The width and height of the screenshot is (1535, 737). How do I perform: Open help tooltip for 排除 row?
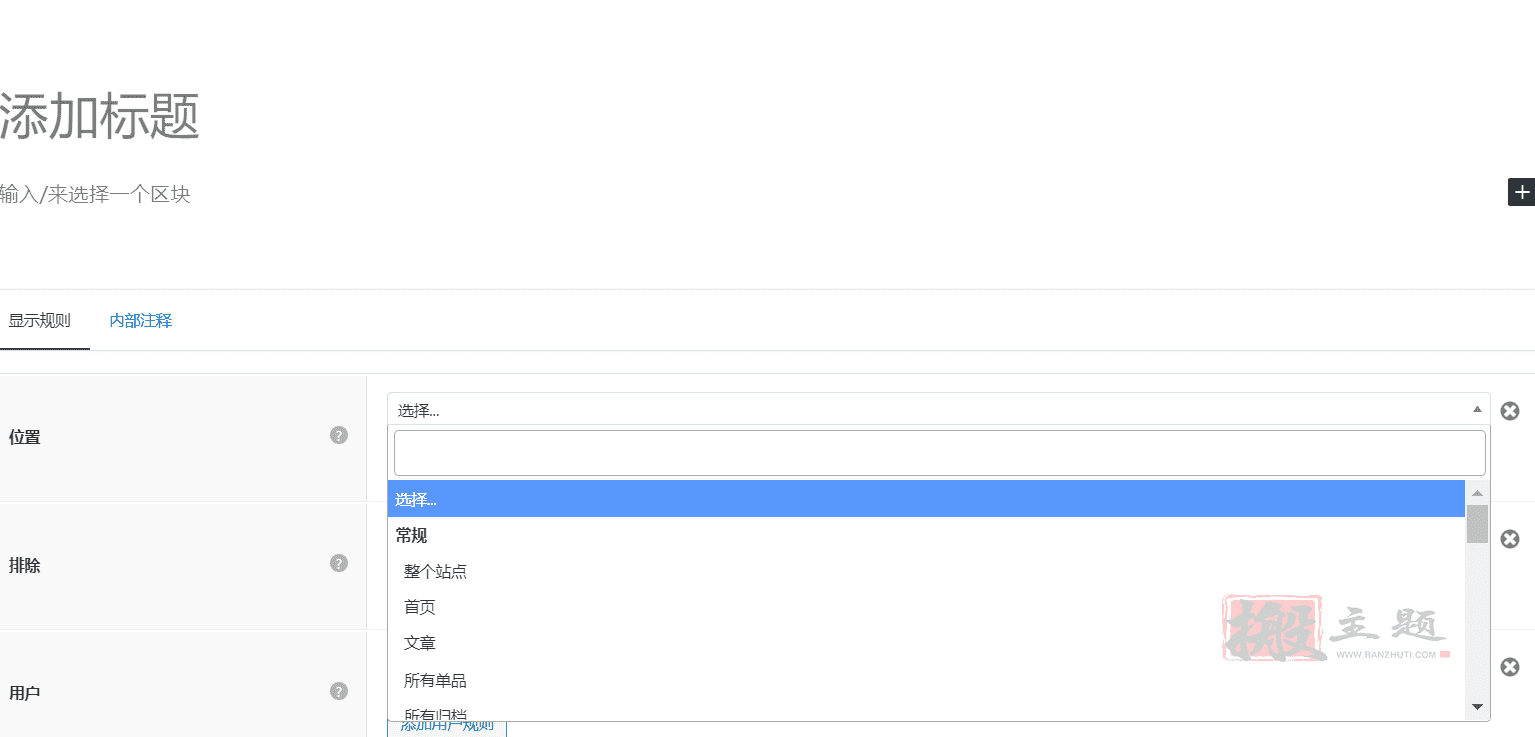point(339,563)
